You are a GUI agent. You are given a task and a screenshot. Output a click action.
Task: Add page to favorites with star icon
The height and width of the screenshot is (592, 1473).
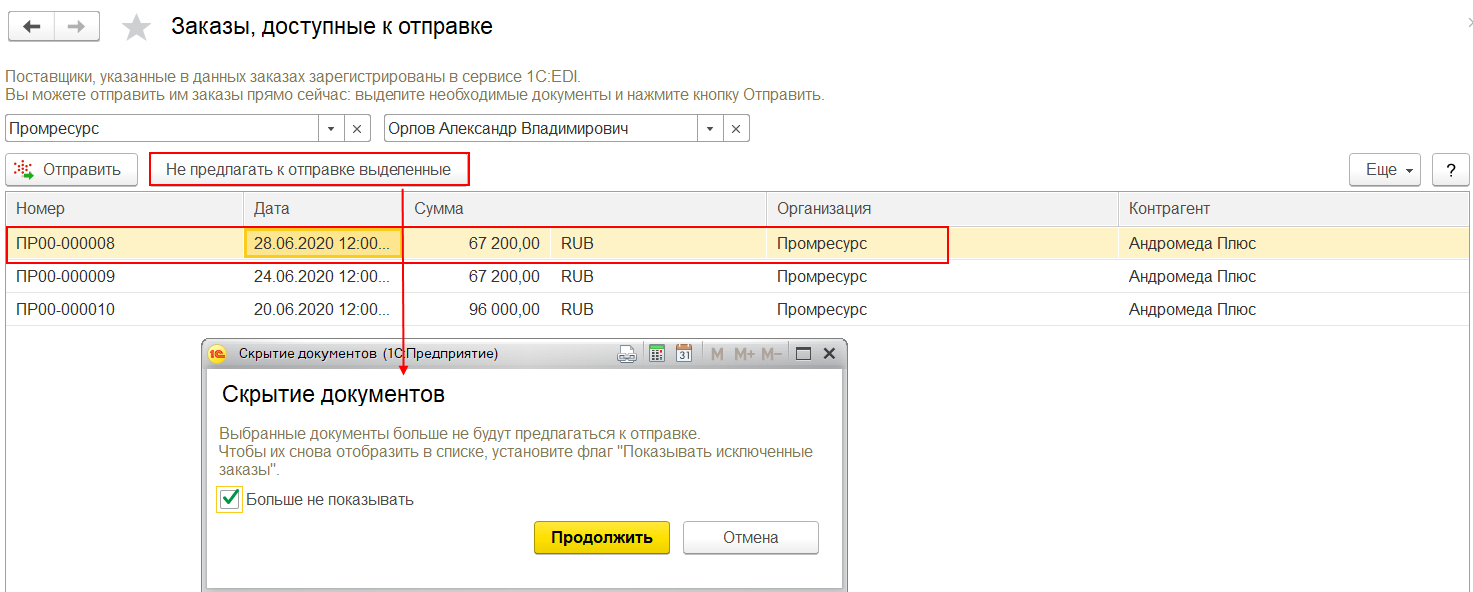[136, 27]
